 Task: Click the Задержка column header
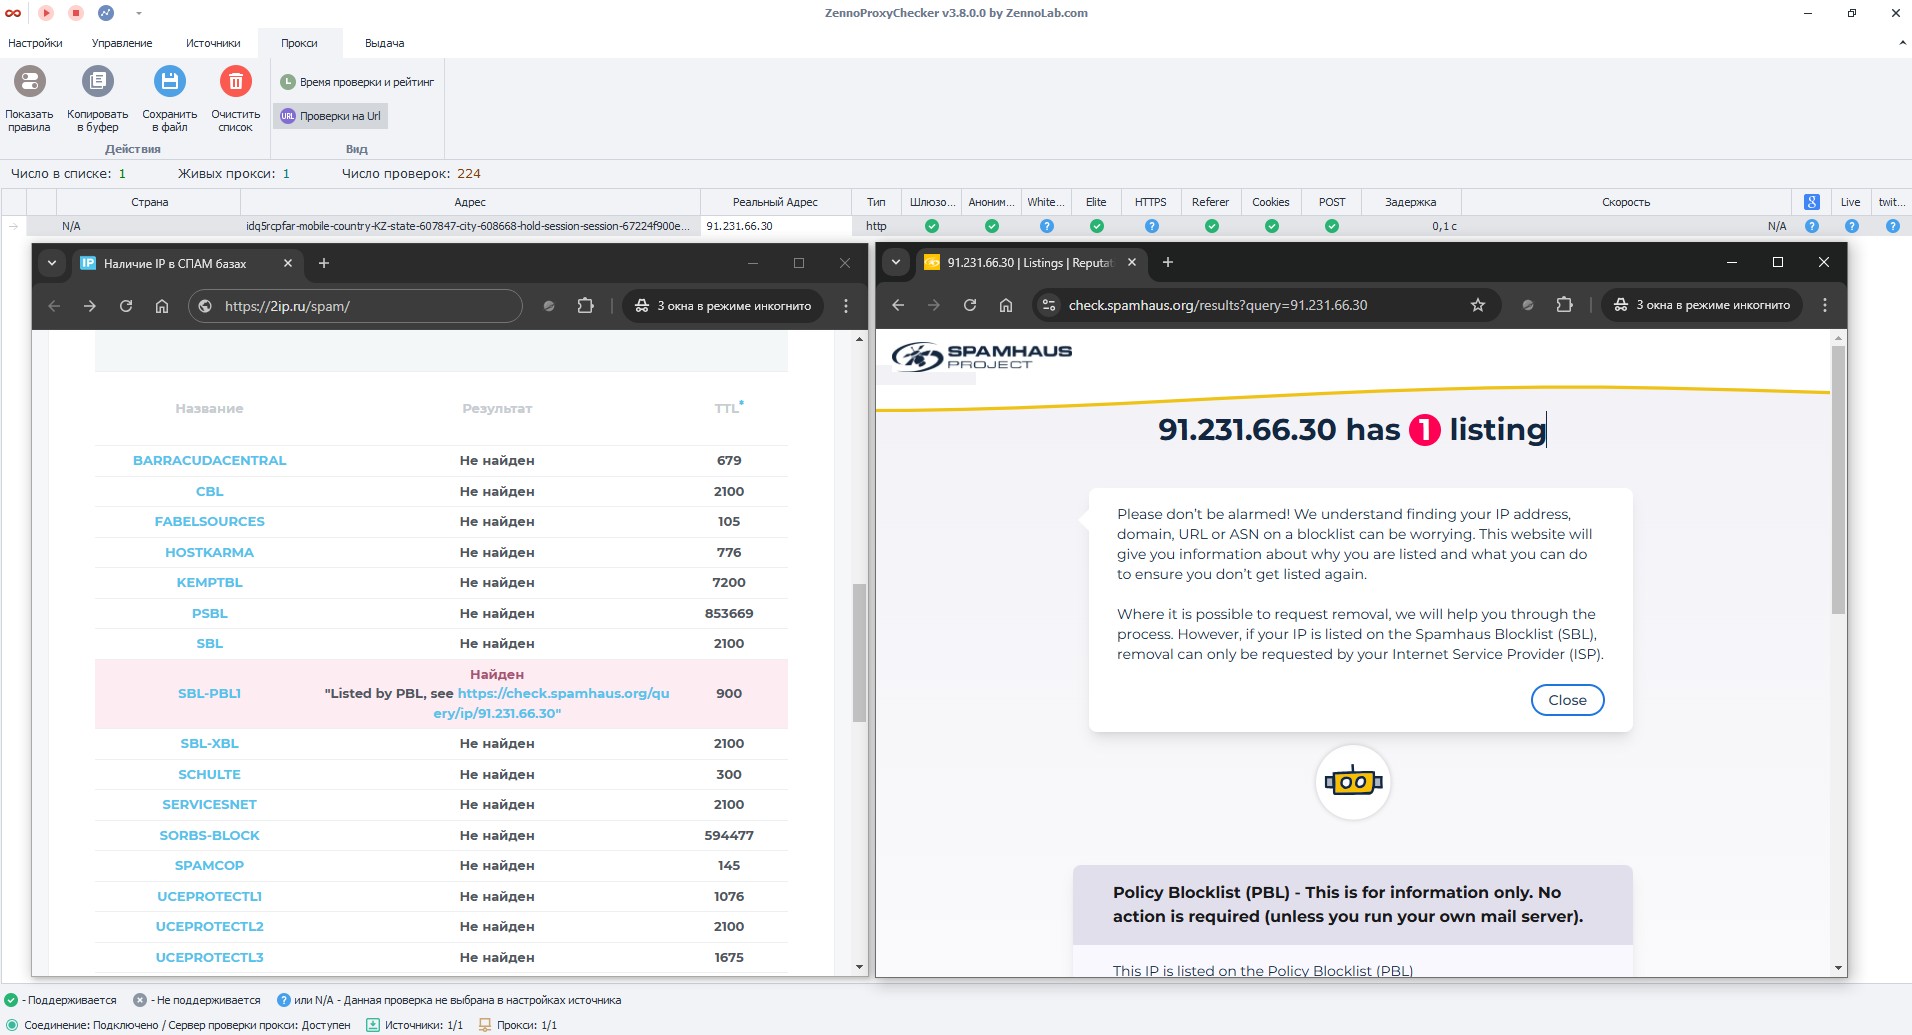(1410, 202)
